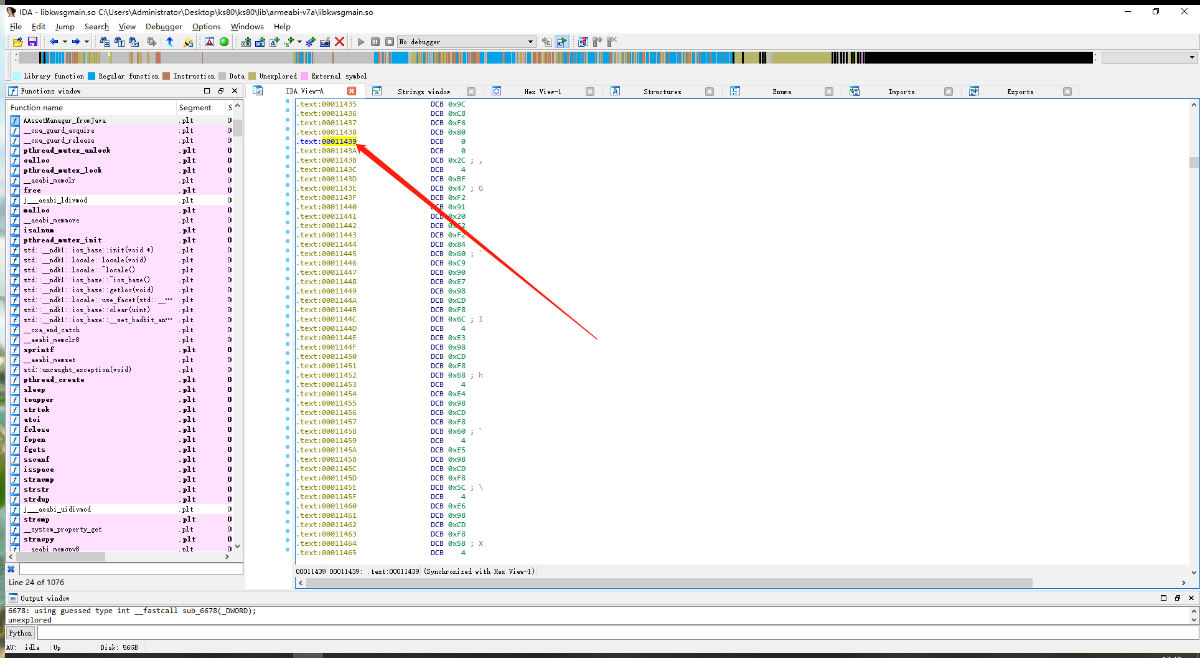This screenshot has height=658, width=1200.
Task: Click the blue up-arrow toolbar icon
Action: click(169, 41)
